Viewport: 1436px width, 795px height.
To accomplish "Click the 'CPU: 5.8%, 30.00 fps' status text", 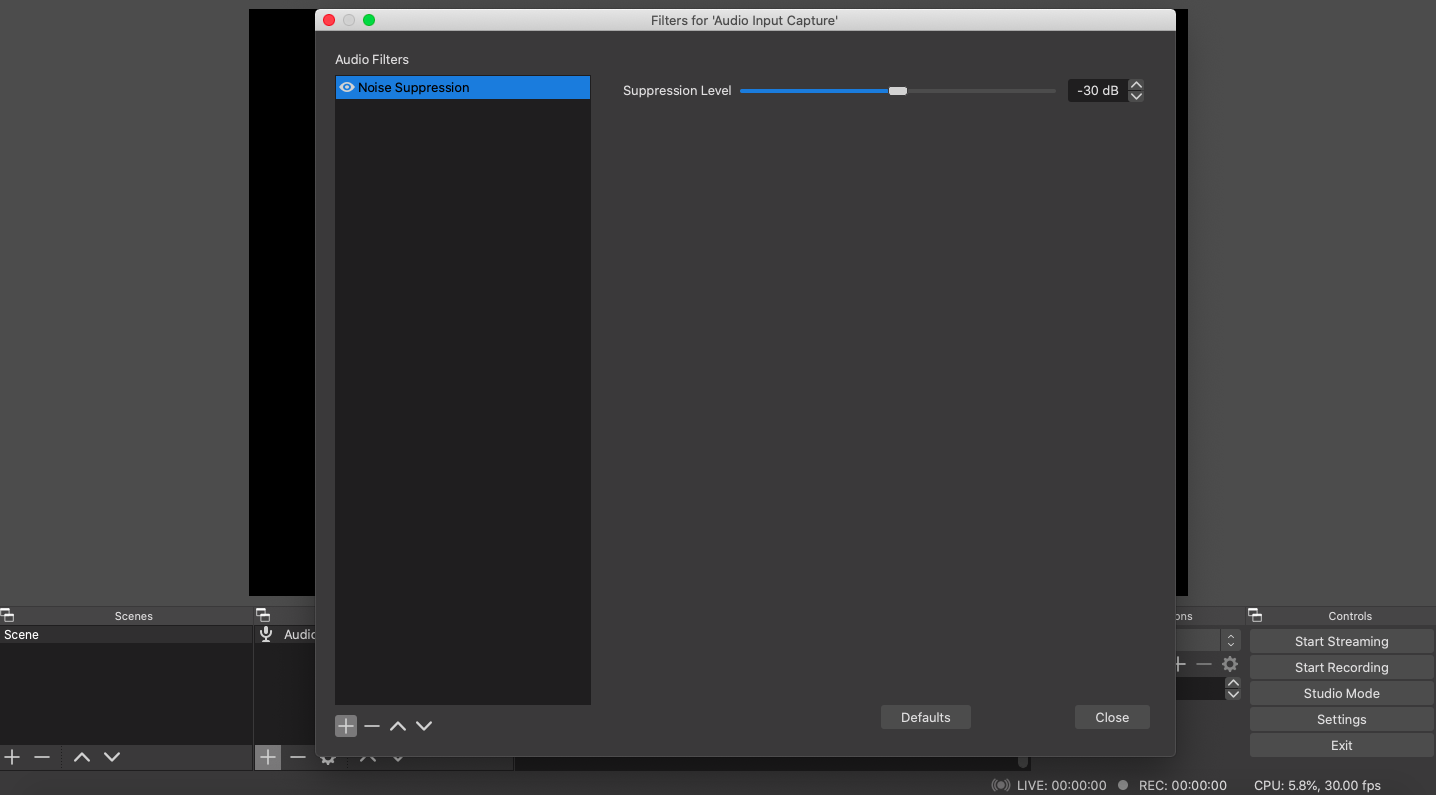I will pos(1317,785).
